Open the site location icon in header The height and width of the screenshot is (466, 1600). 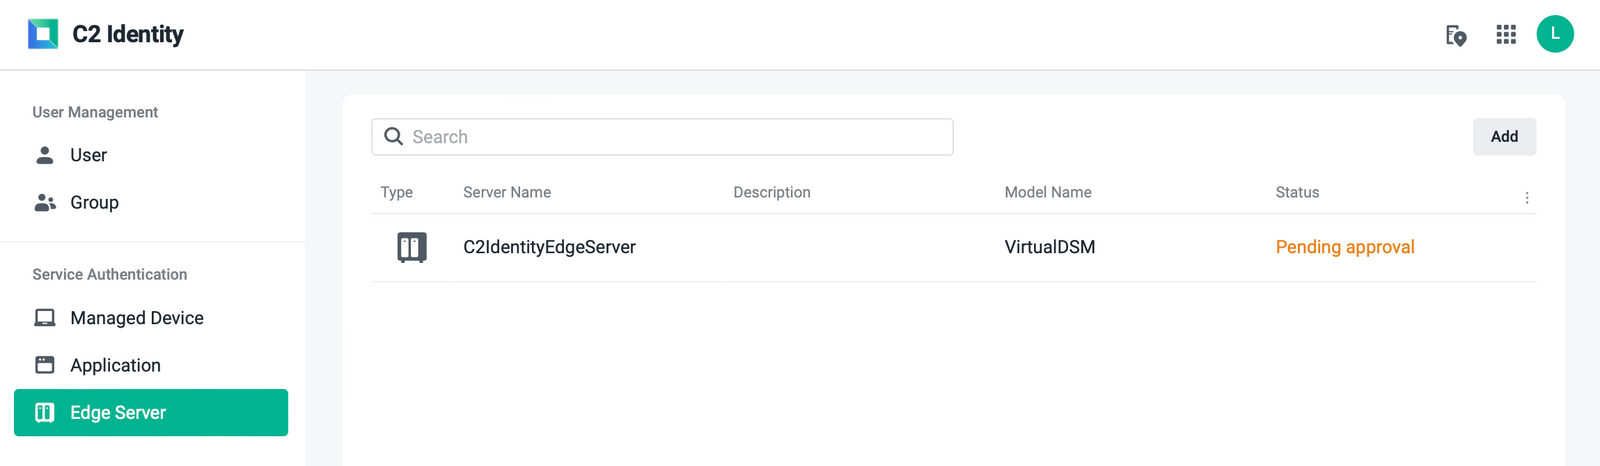pyautogui.click(x=1456, y=35)
